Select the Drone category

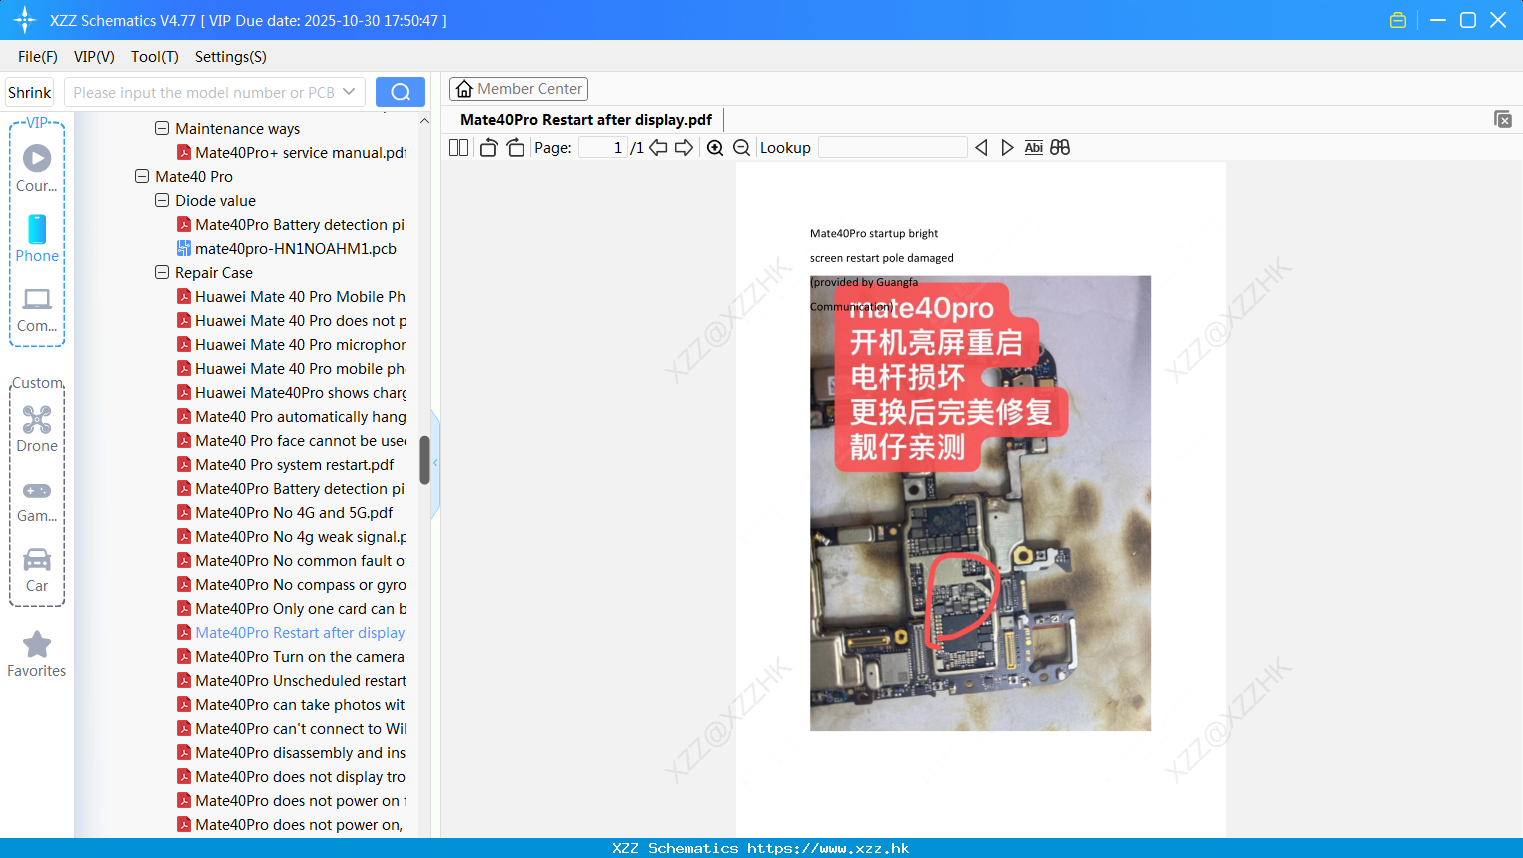(37, 429)
